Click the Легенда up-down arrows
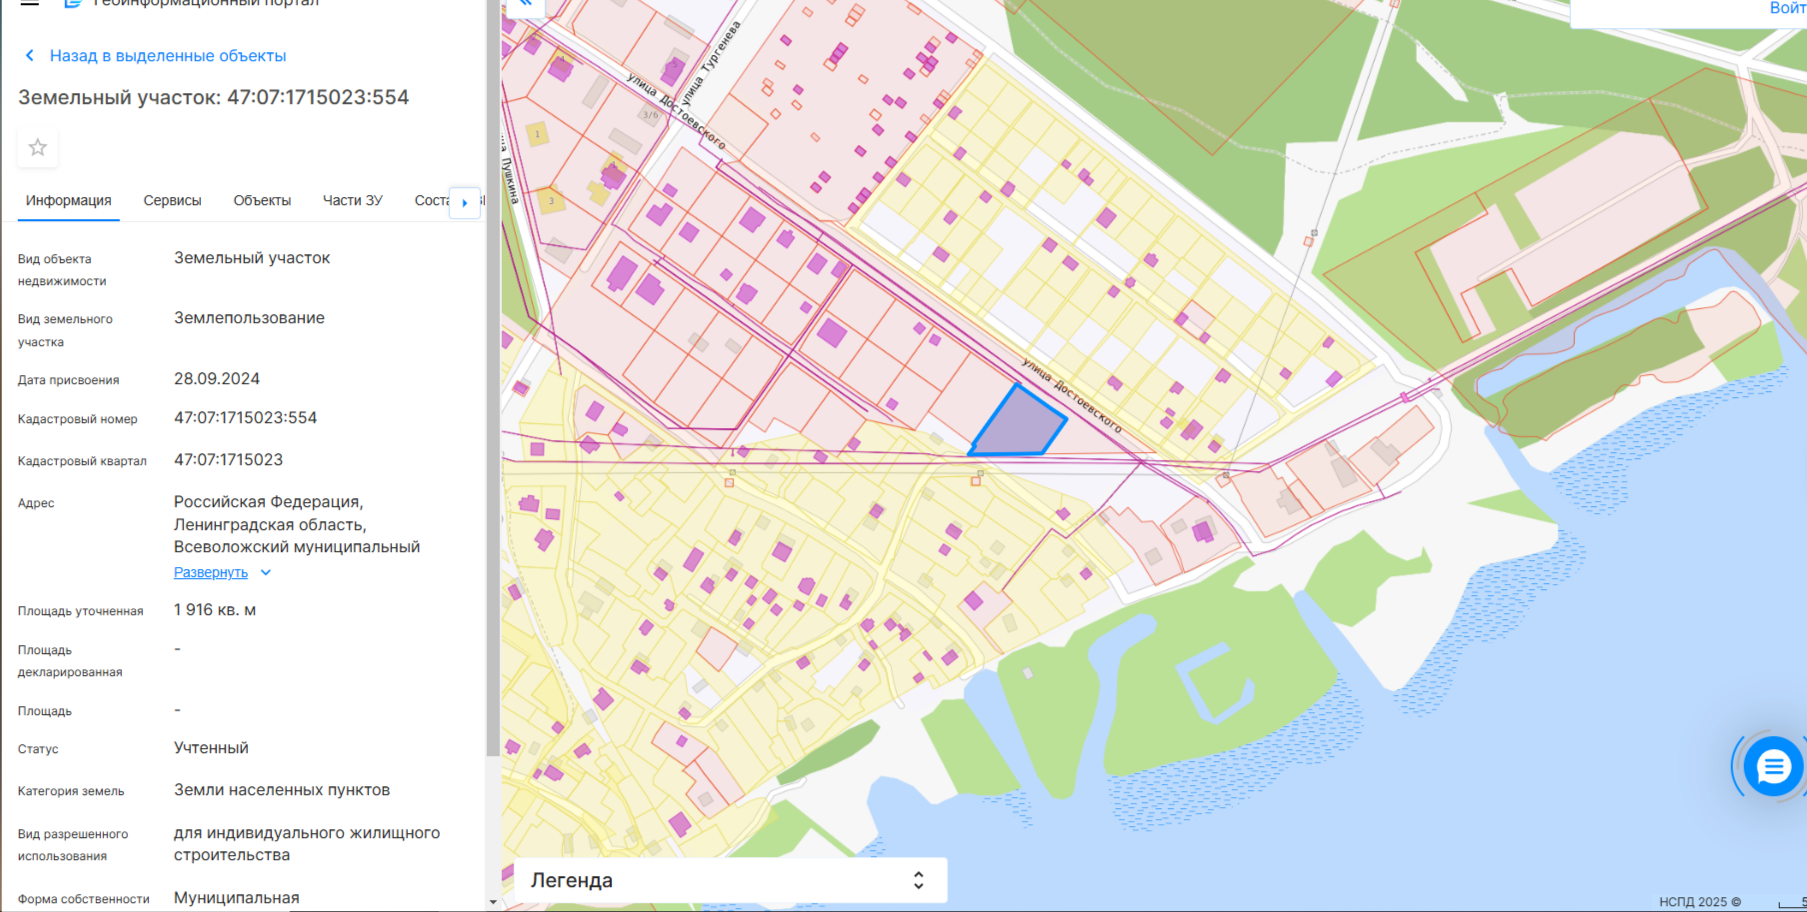Screen dimensions: 1807x912 pos(918,881)
